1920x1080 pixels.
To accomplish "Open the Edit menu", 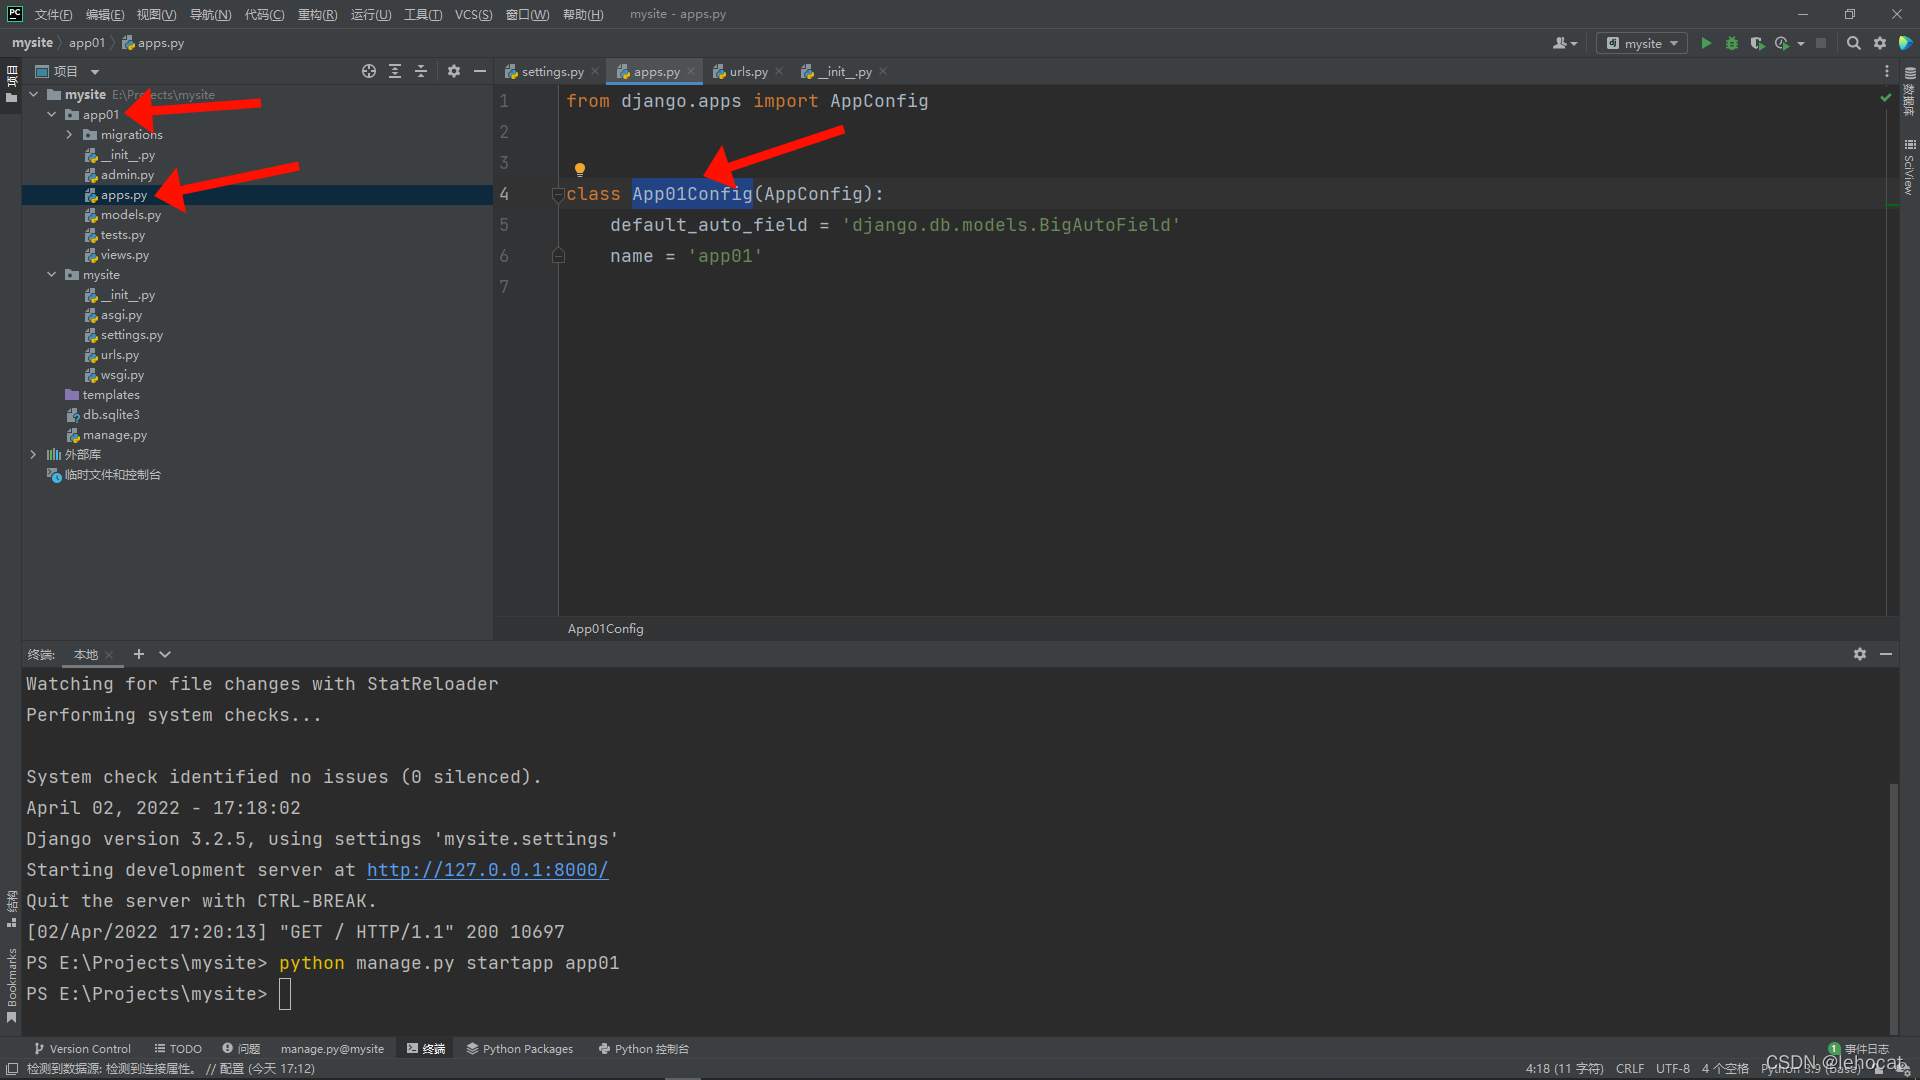I will point(105,14).
